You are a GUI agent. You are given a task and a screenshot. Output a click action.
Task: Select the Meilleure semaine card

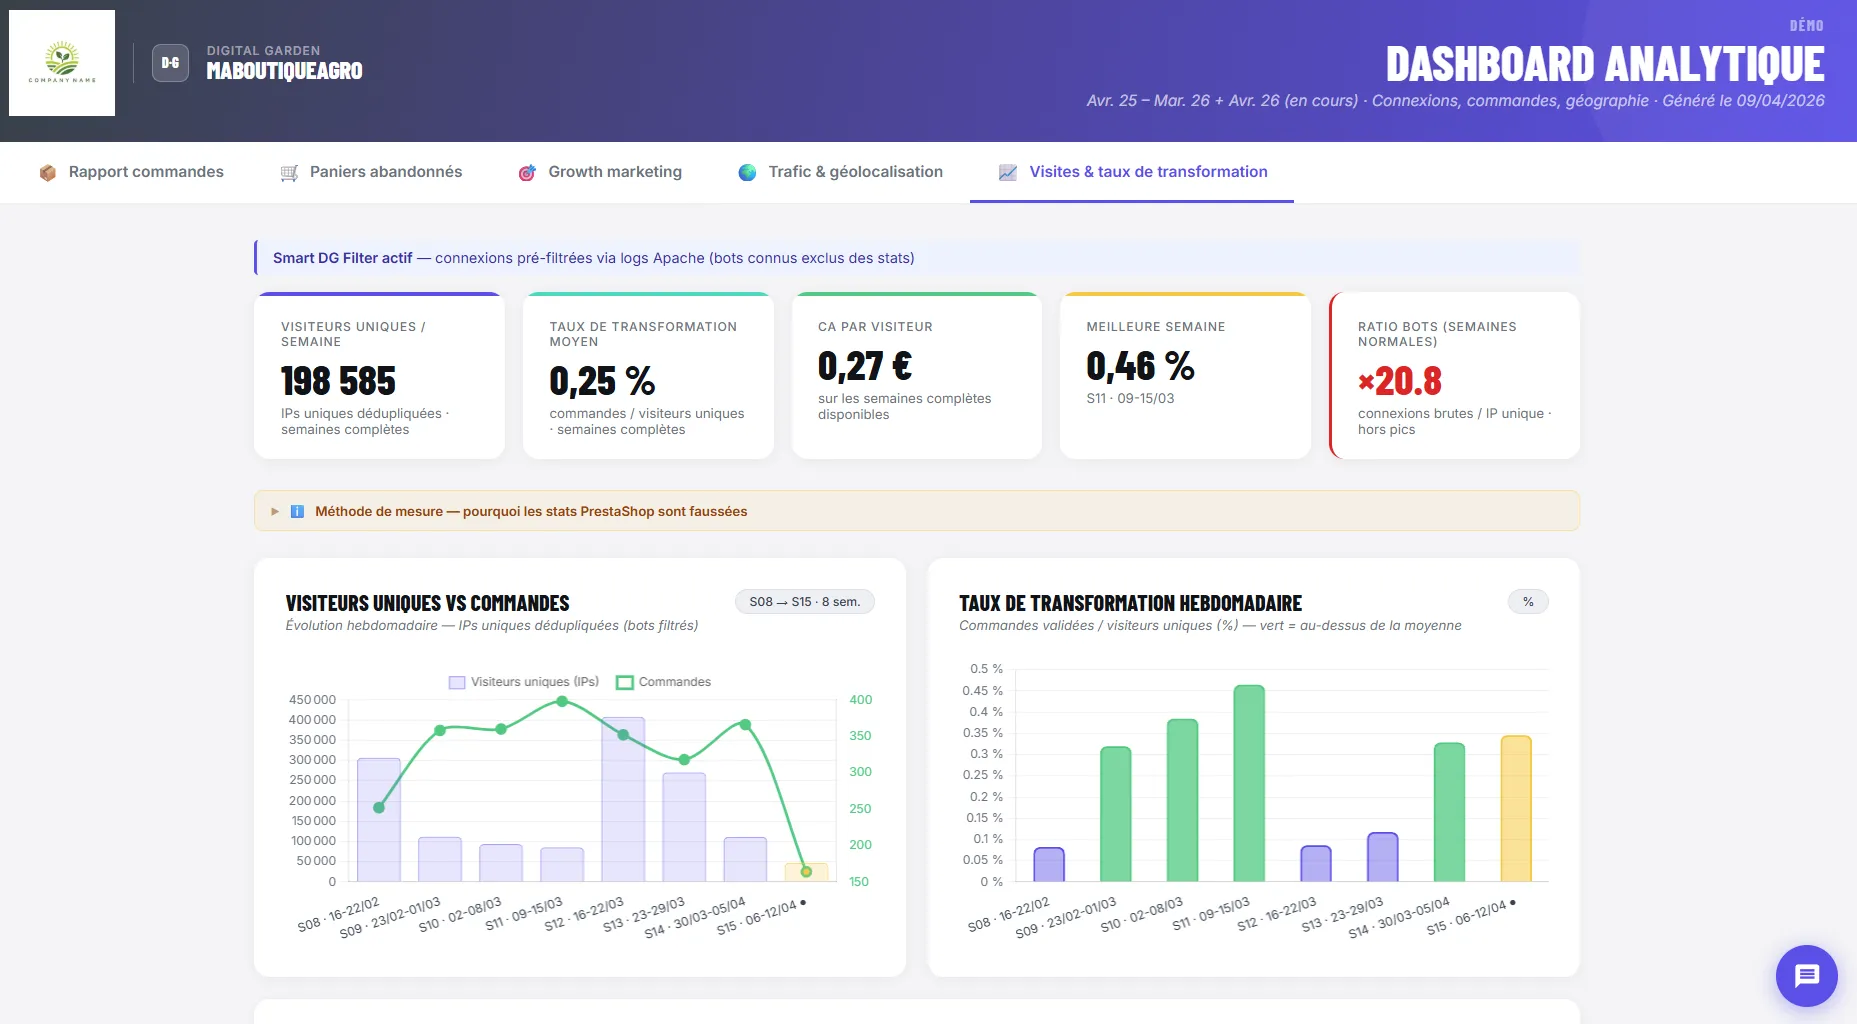pos(1185,376)
